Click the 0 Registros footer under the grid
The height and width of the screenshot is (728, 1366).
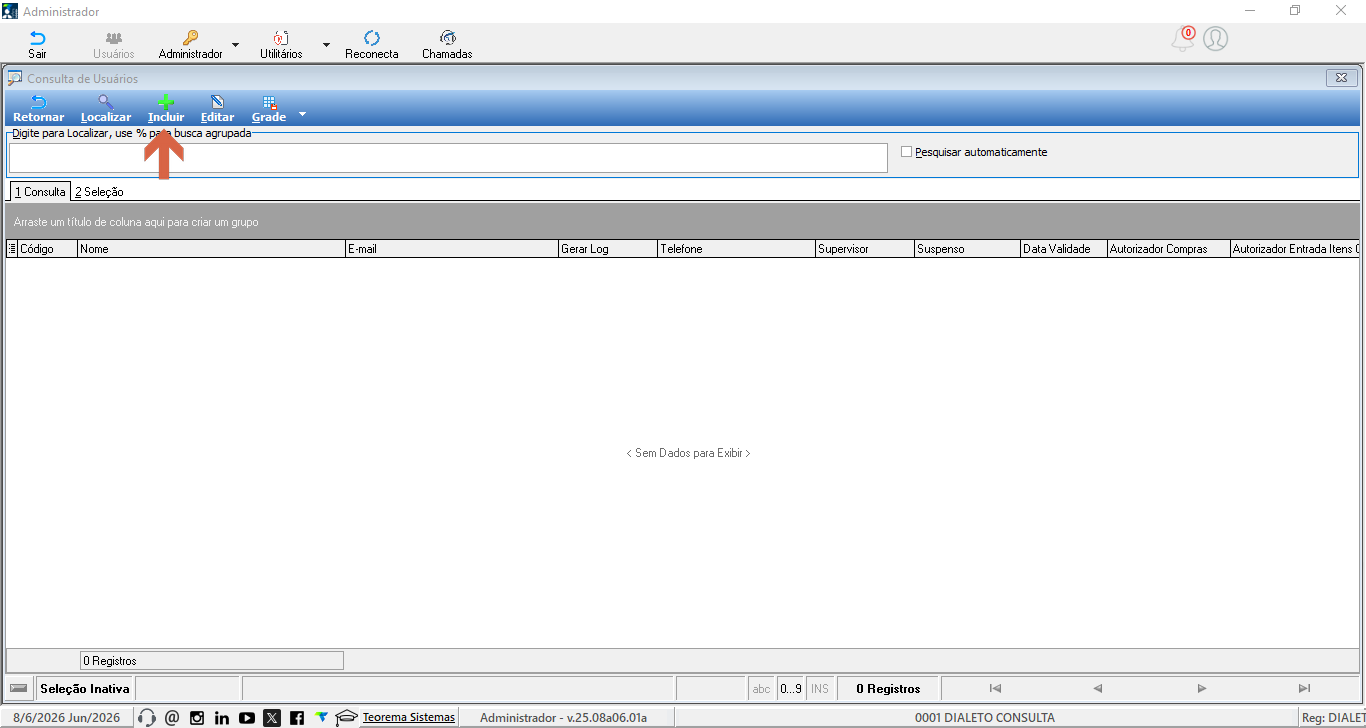click(x=211, y=660)
